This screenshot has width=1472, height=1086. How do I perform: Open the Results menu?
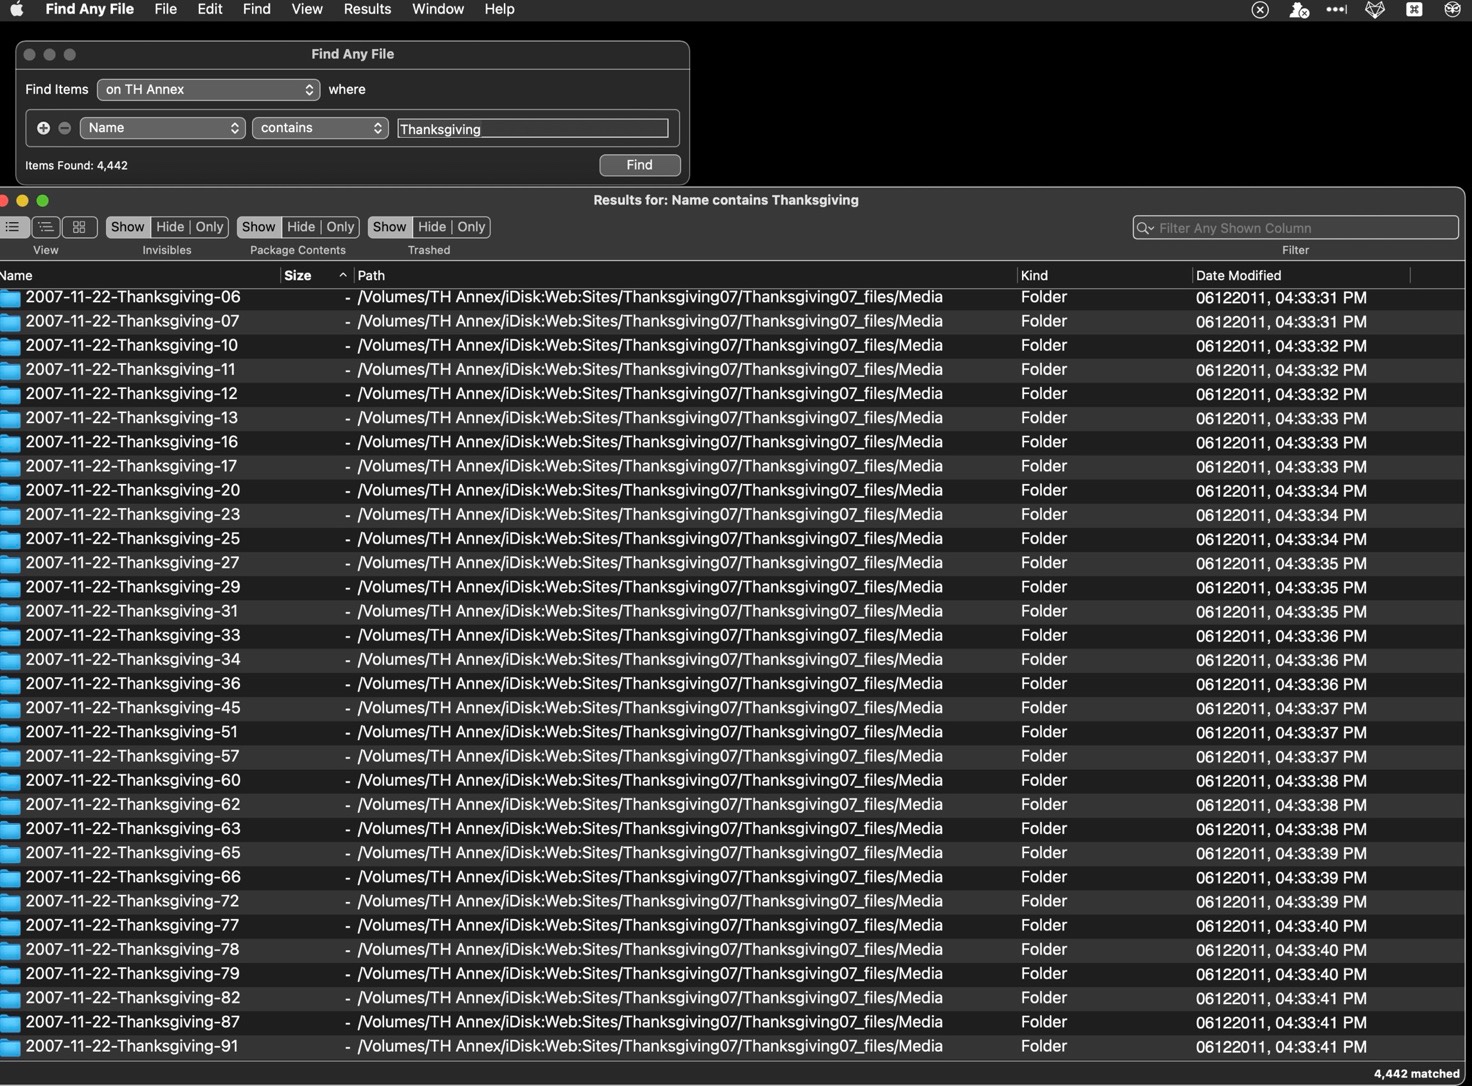pyautogui.click(x=367, y=9)
